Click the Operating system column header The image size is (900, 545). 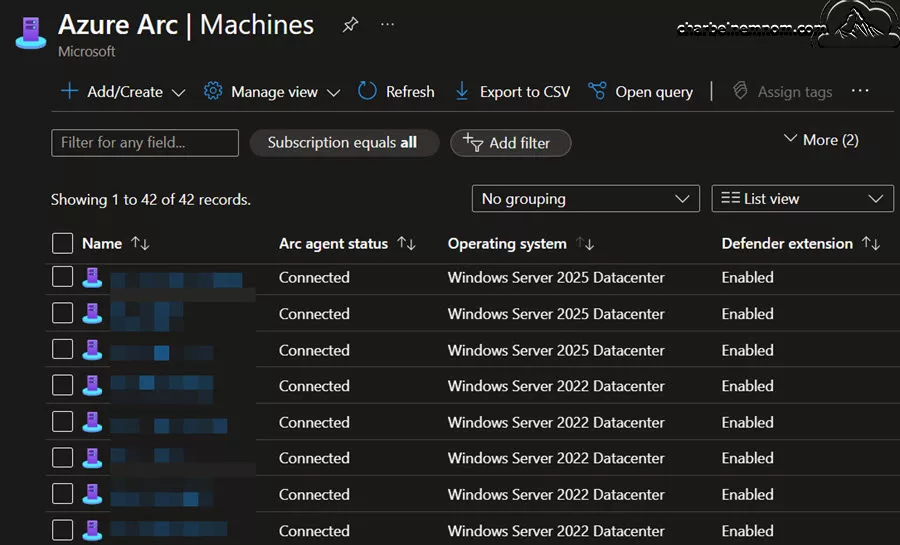tap(507, 244)
